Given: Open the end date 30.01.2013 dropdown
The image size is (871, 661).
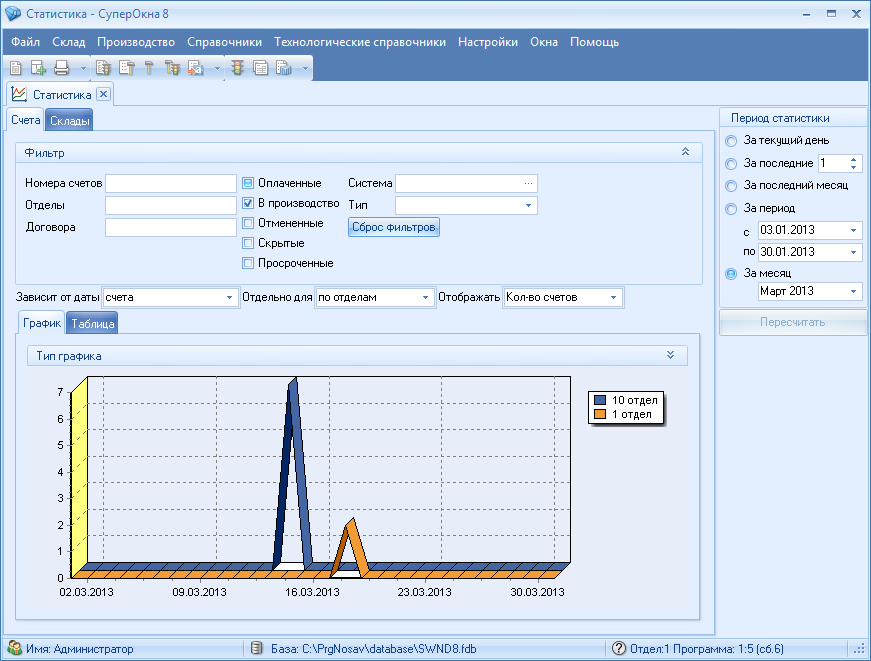Looking at the screenshot, I should 854,252.
